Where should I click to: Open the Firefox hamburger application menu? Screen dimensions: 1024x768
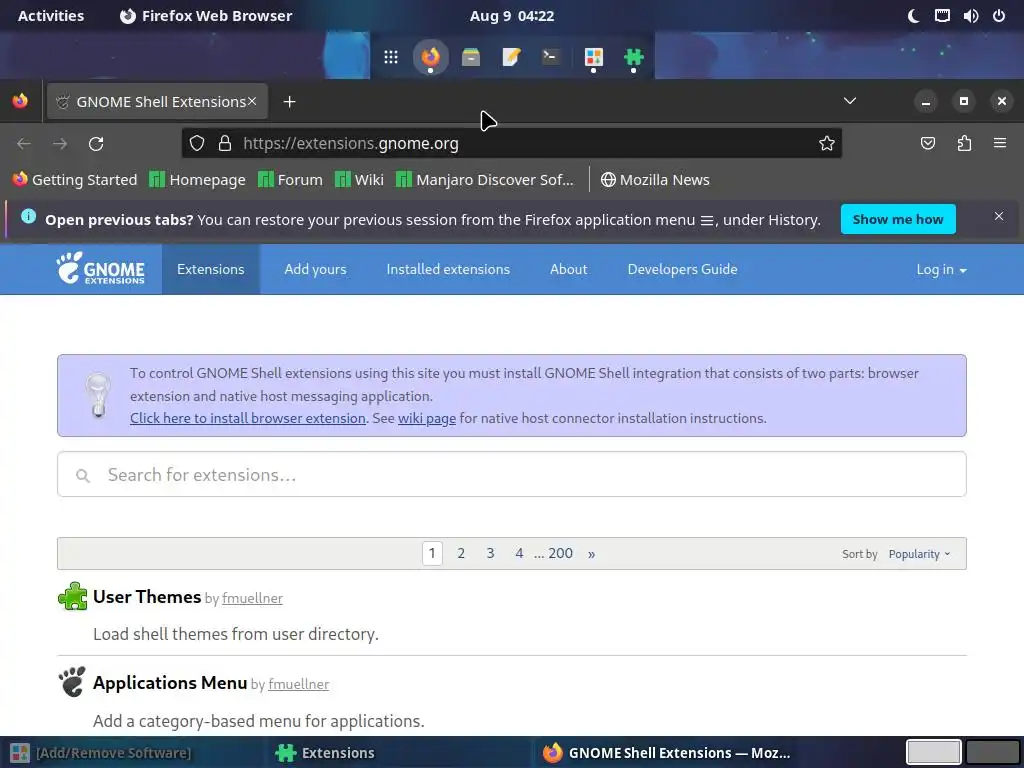point(1000,143)
